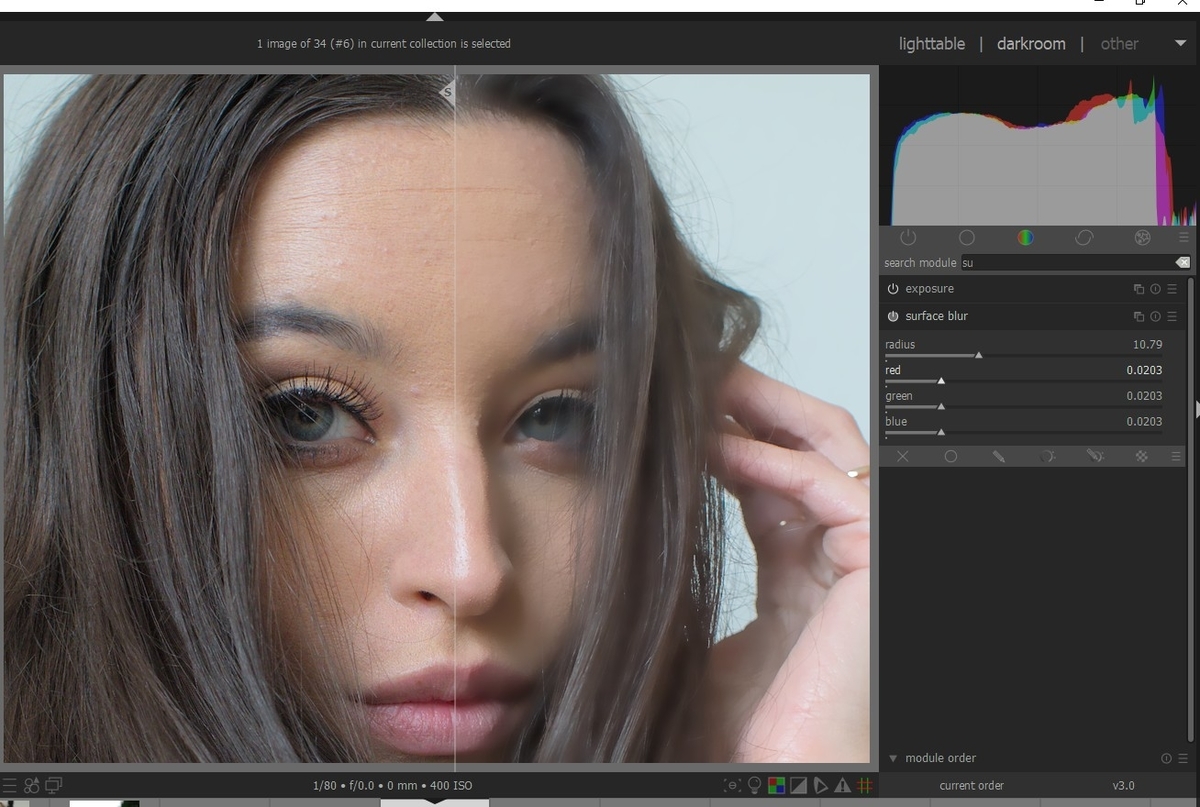This screenshot has width=1200, height=807.
Task: Show effects modules group (sparkle icon)
Action: click(1143, 238)
